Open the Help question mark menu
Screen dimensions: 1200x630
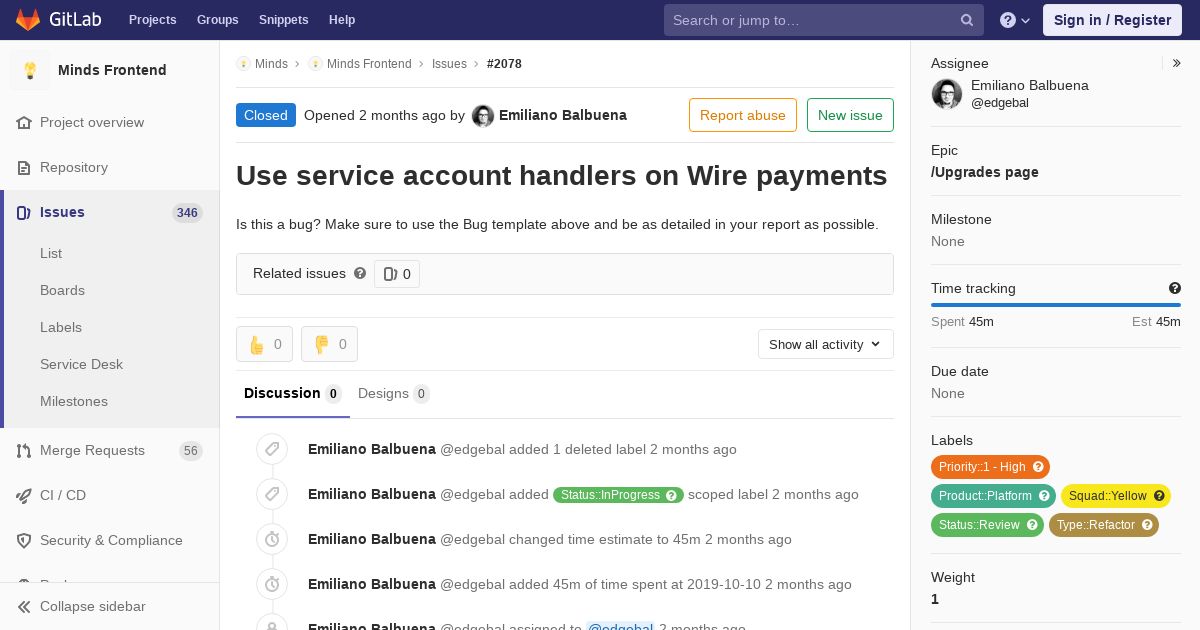click(x=1015, y=20)
